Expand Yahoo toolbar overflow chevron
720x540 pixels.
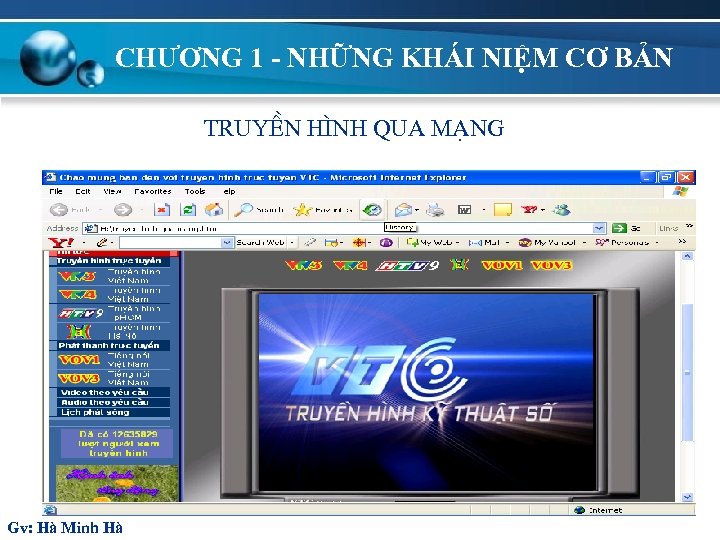(x=682, y=241)
